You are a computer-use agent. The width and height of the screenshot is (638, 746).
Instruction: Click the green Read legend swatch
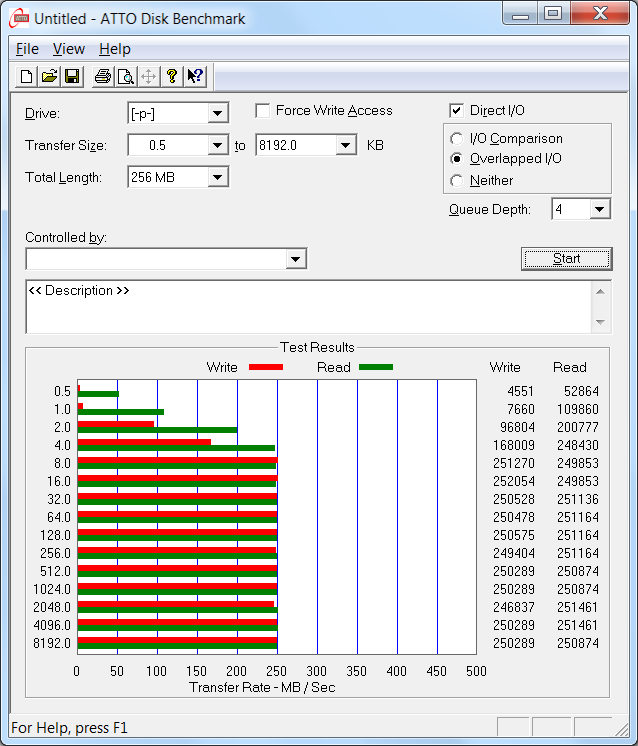pyautogui.click(x=376, y=367)
